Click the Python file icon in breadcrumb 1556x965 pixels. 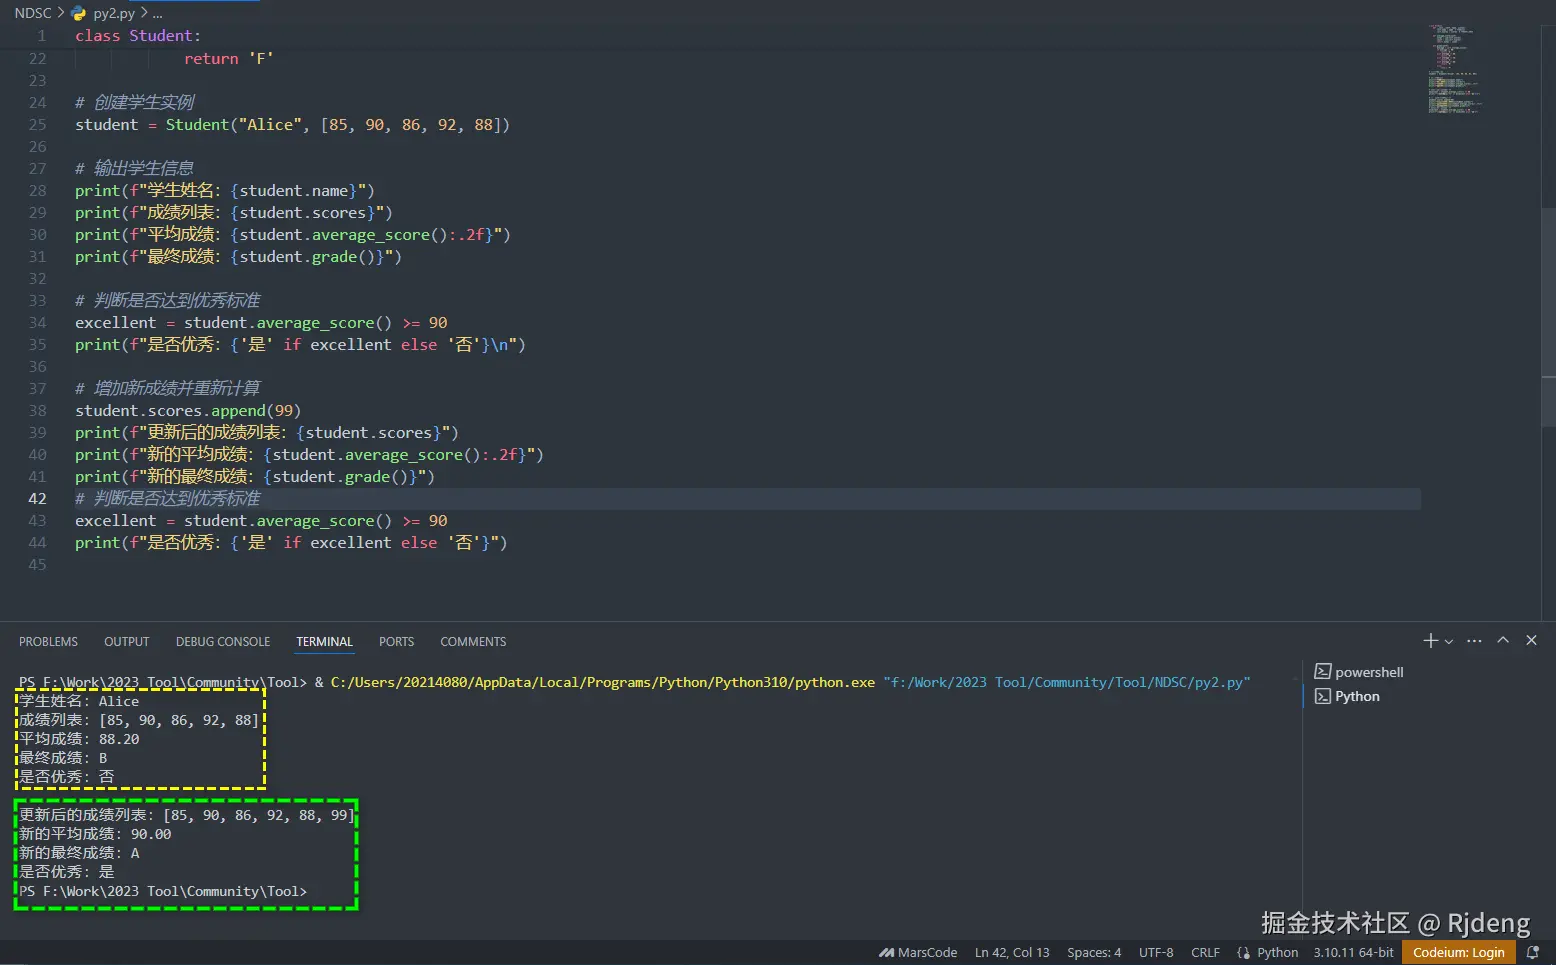pos(79,13)
